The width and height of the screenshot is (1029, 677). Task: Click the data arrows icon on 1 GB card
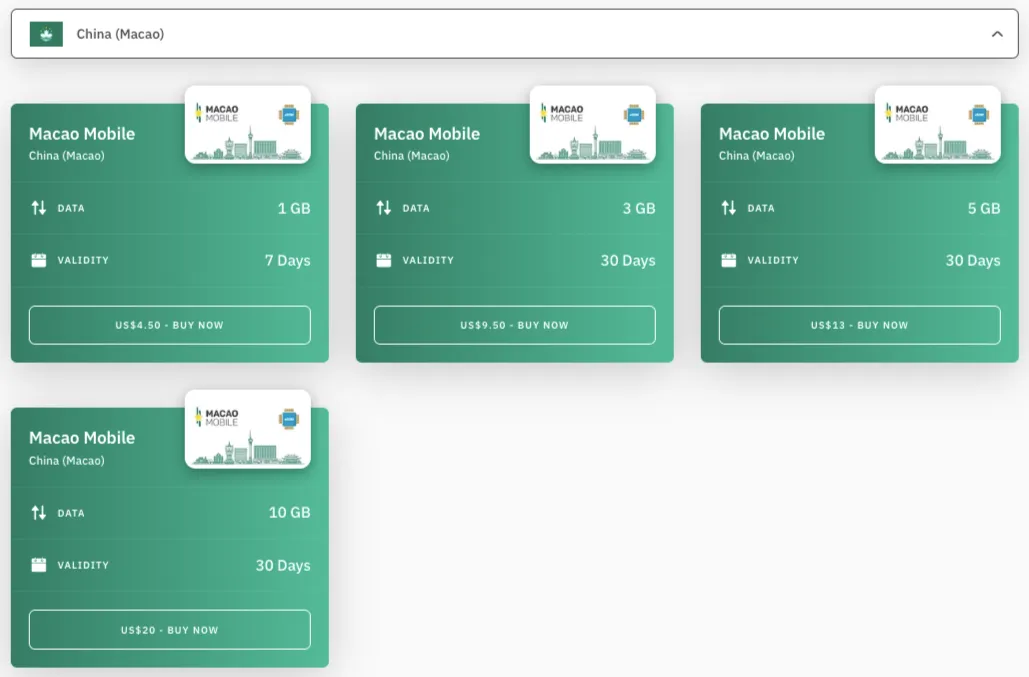[x=39, y=208]
